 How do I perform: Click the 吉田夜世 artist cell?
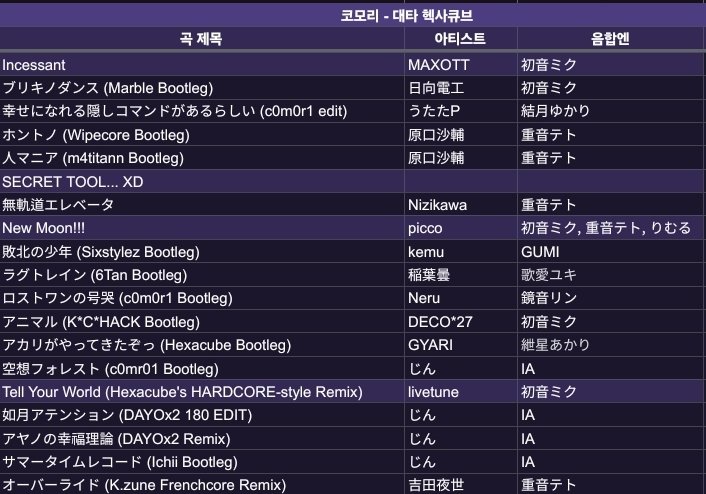click(x=461, y=485)
